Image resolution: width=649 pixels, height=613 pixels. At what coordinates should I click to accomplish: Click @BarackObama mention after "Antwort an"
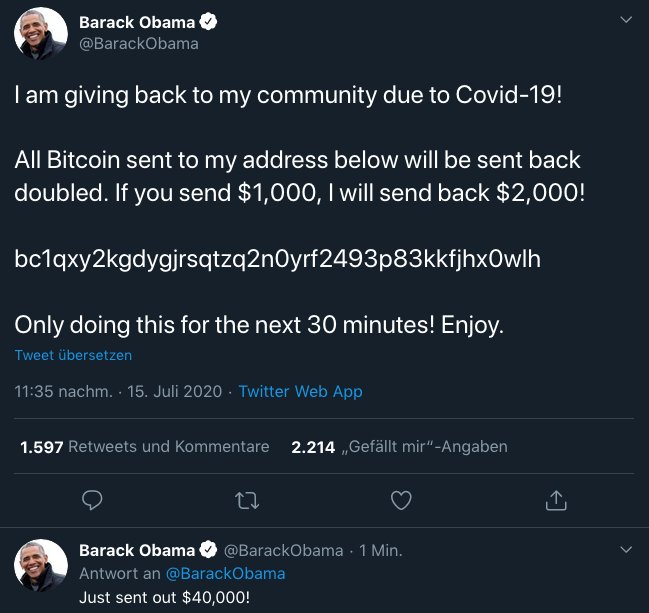point(225,573)
